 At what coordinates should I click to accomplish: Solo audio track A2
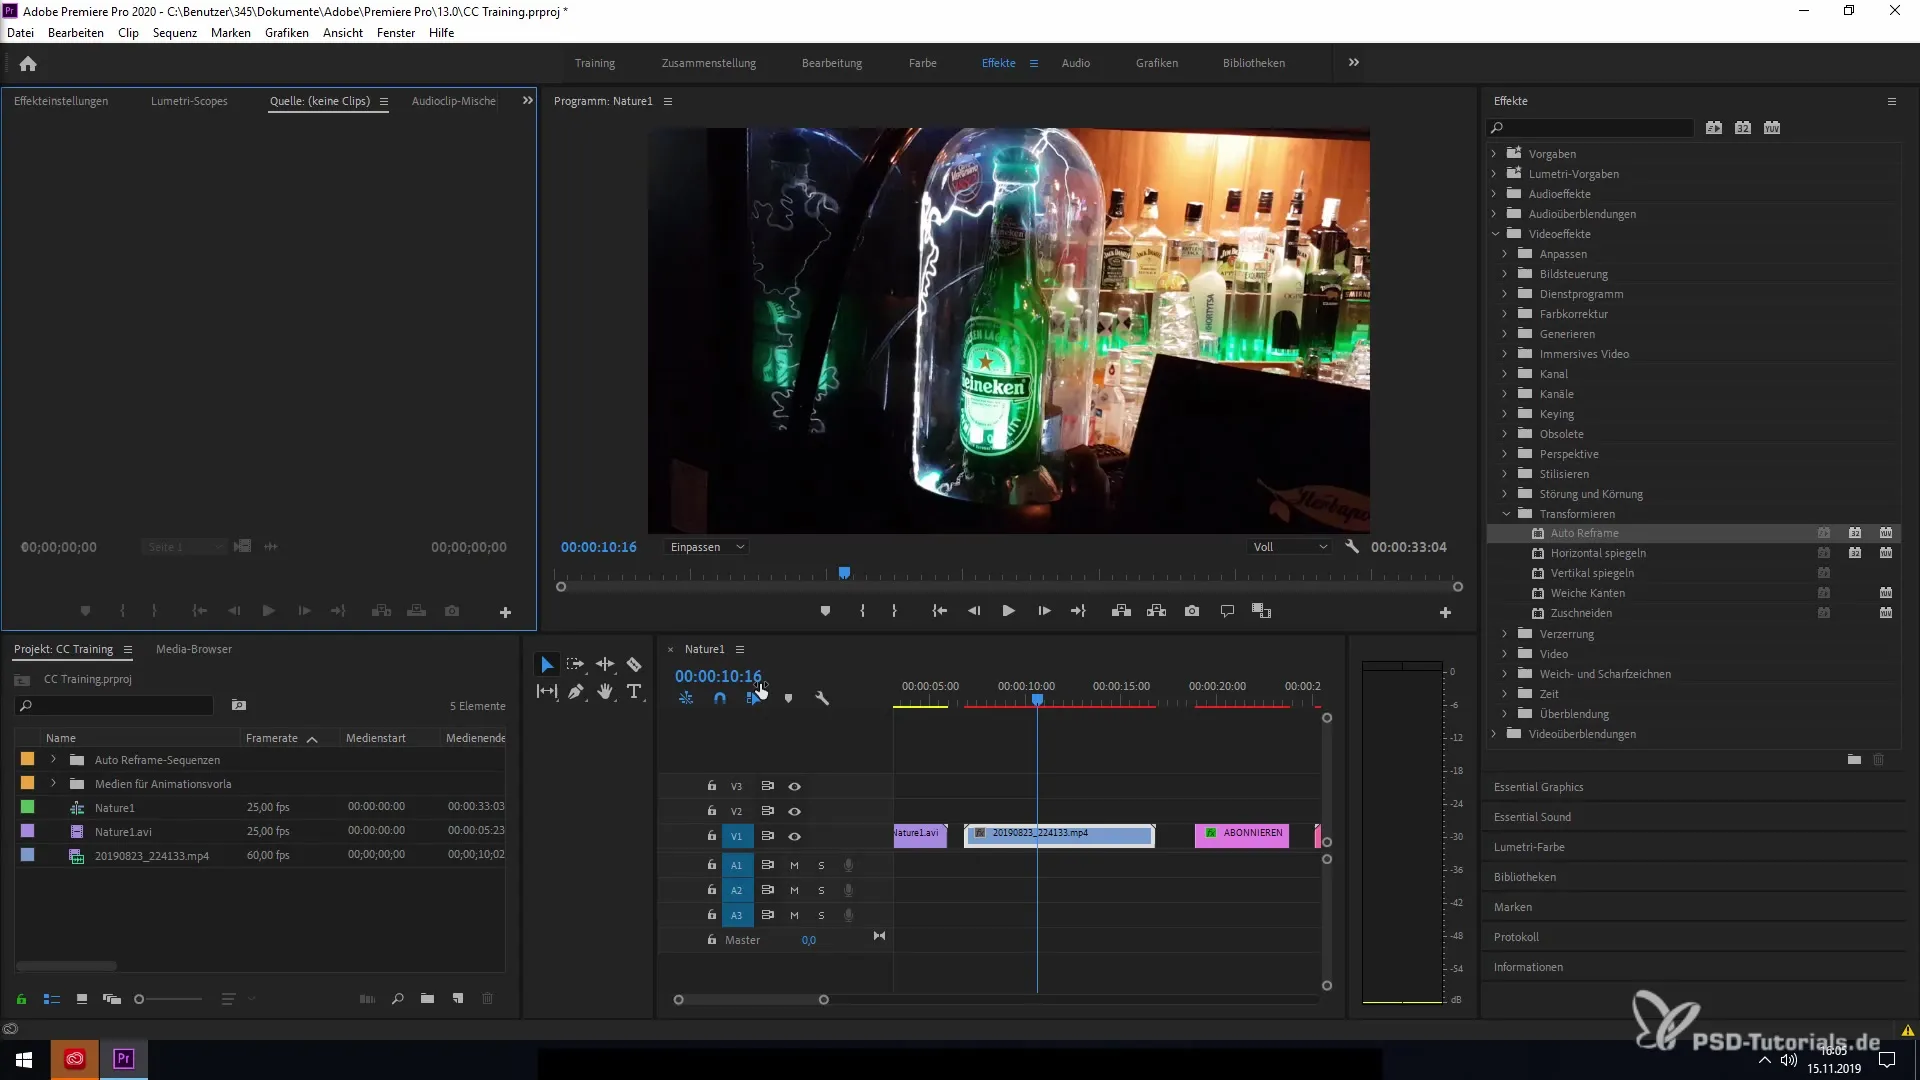(821, 890)
